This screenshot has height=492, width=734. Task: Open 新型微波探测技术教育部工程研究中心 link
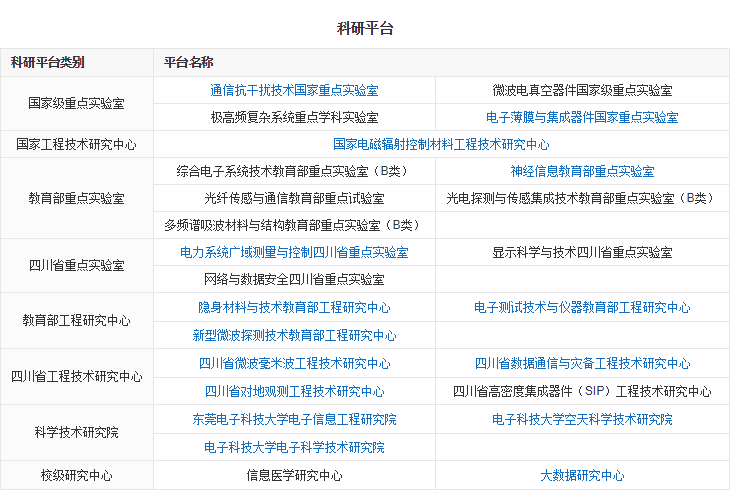coord(294,336)
